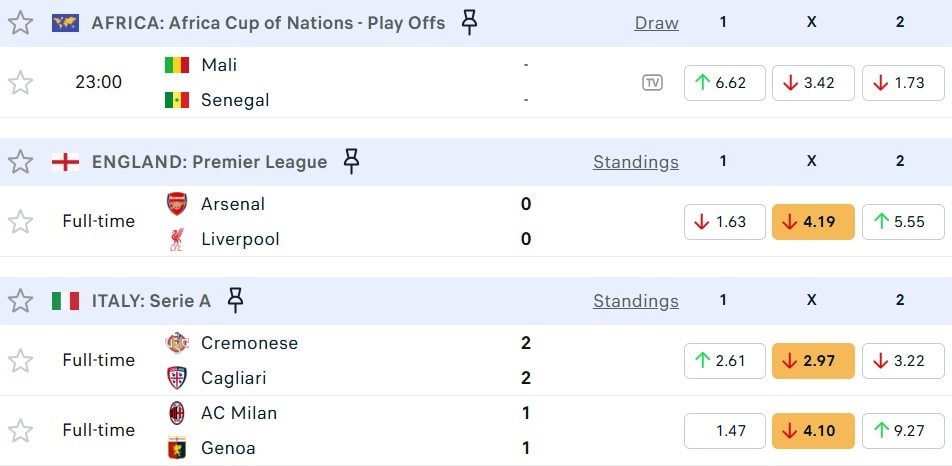Viewport: 952px width, 466px height.
Task: Click the Arsenal club crest
Action: pos(177,204)
